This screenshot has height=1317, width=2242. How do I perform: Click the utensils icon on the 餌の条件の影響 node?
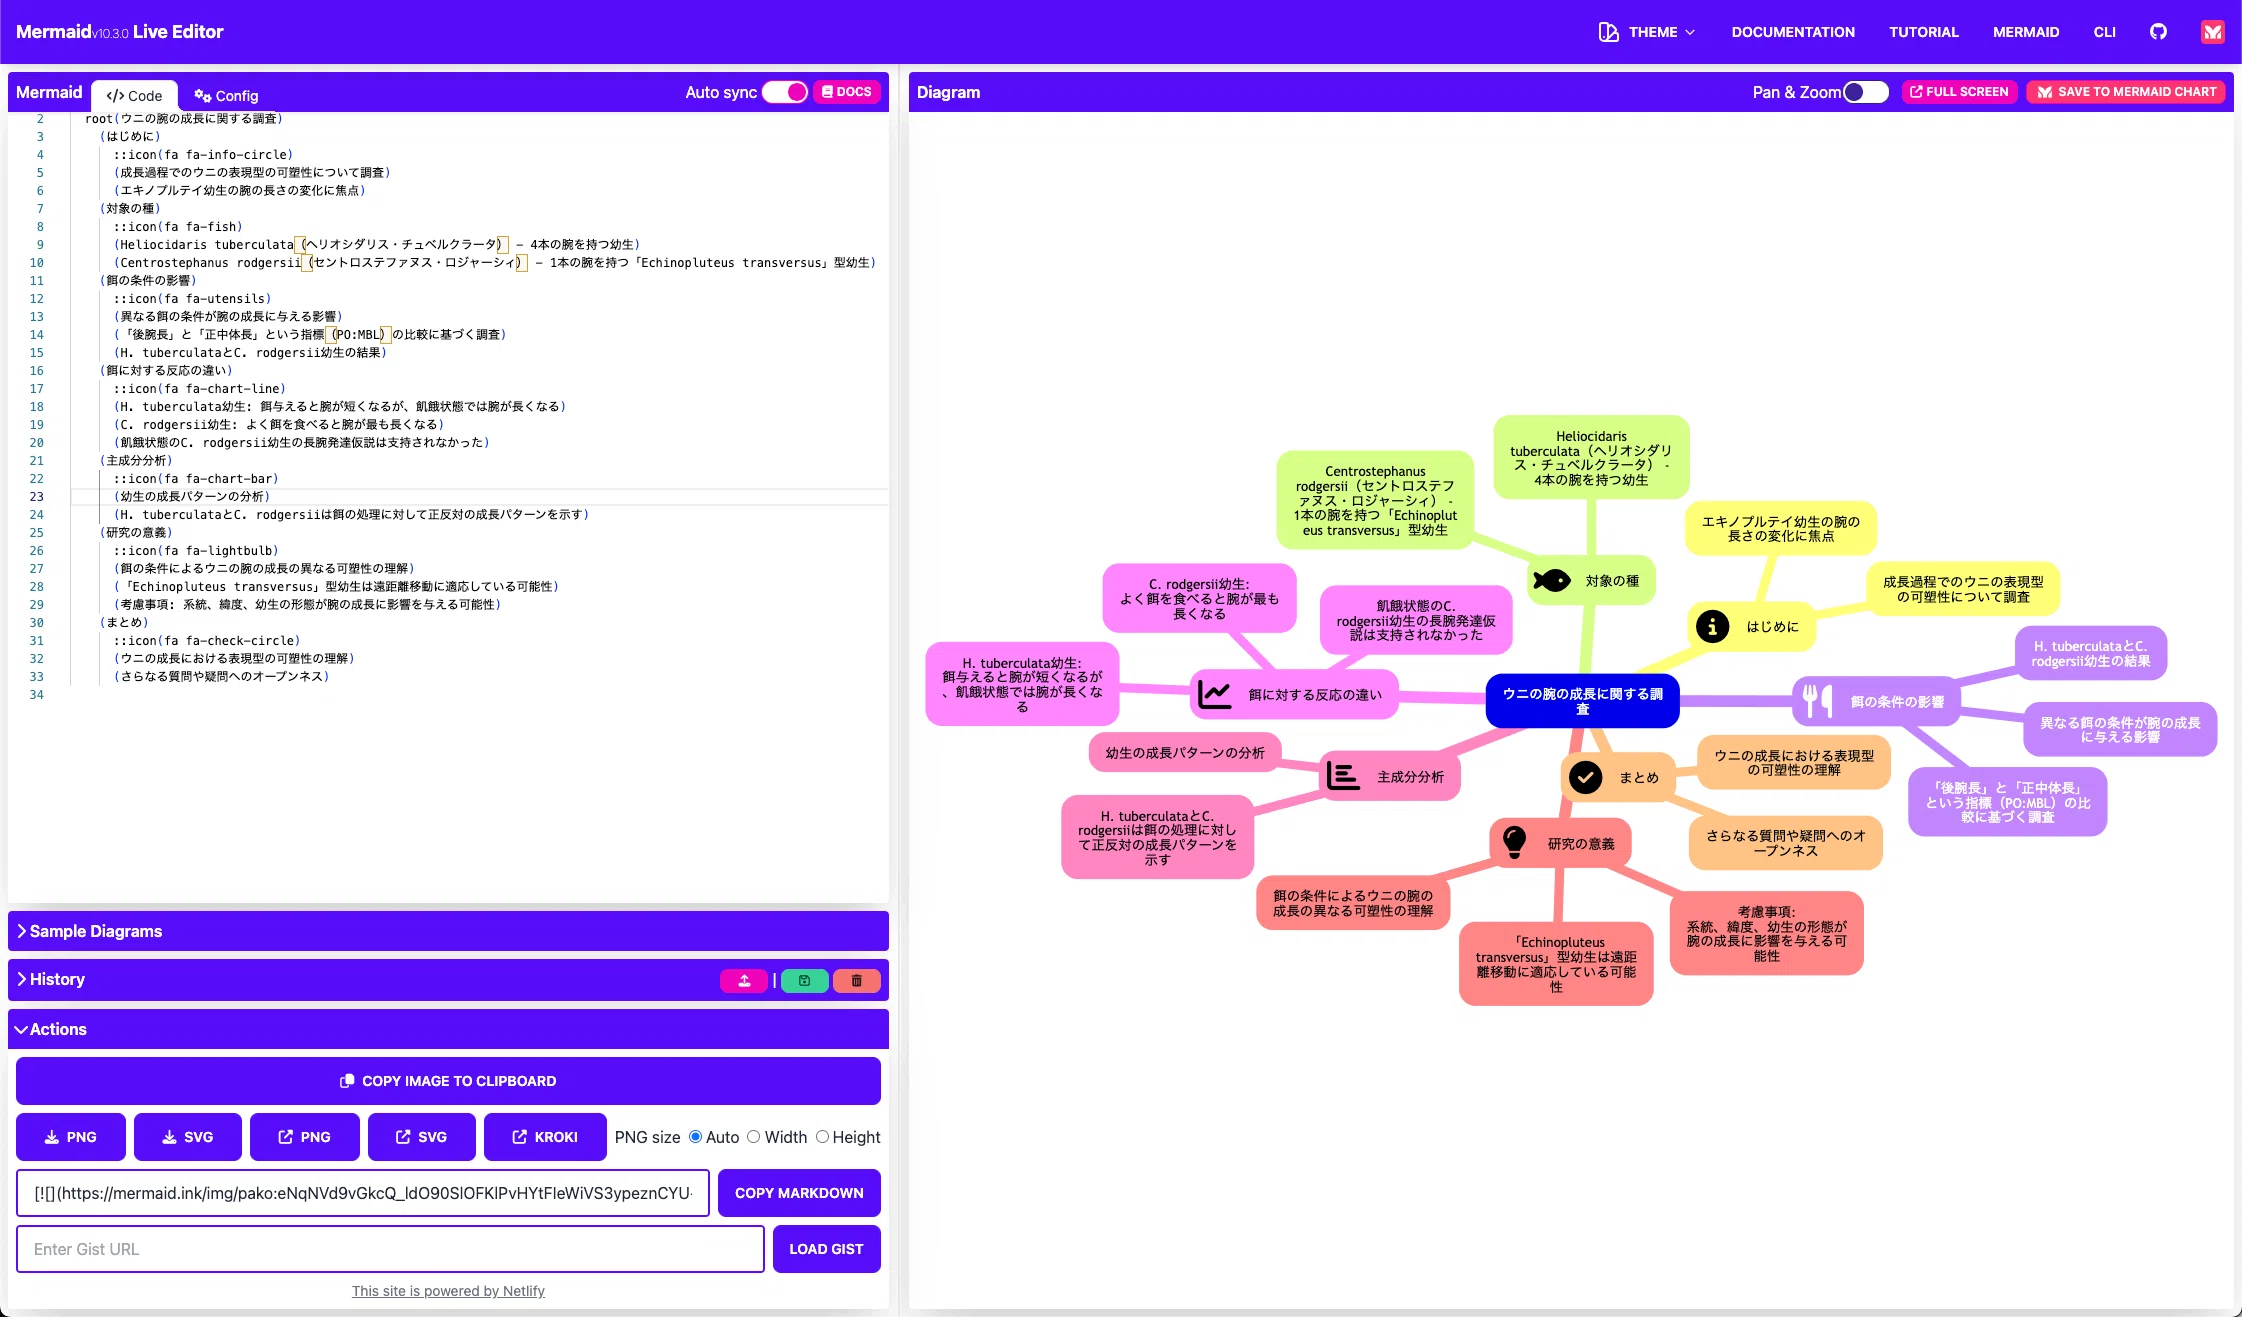(1816, 700)
